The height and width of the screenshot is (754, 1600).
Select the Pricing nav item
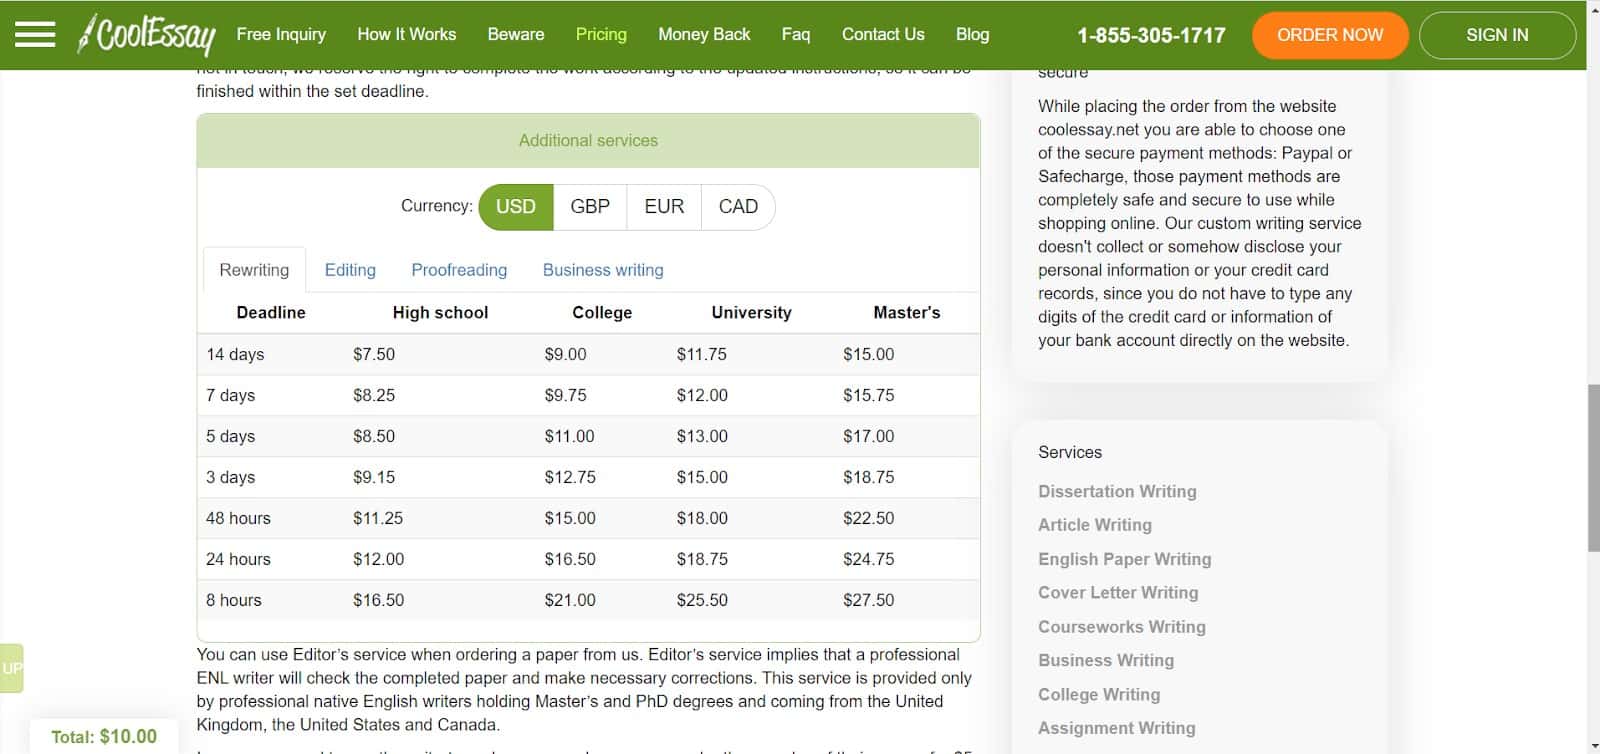601,34
